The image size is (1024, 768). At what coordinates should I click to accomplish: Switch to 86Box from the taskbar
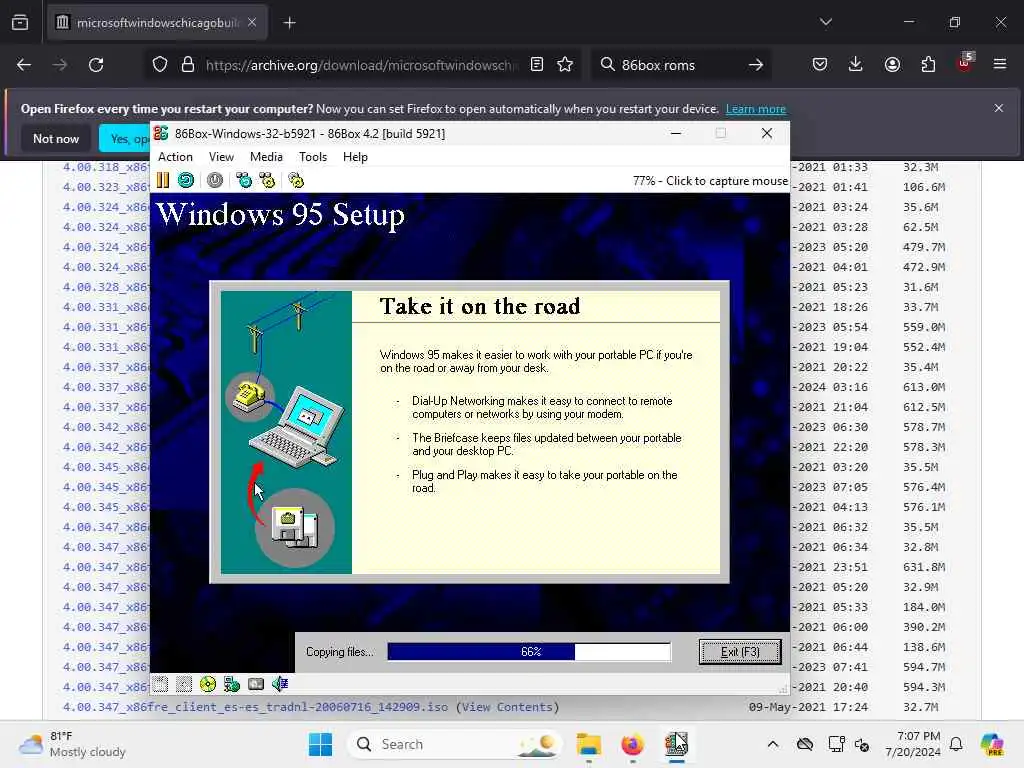pos(677,744)
